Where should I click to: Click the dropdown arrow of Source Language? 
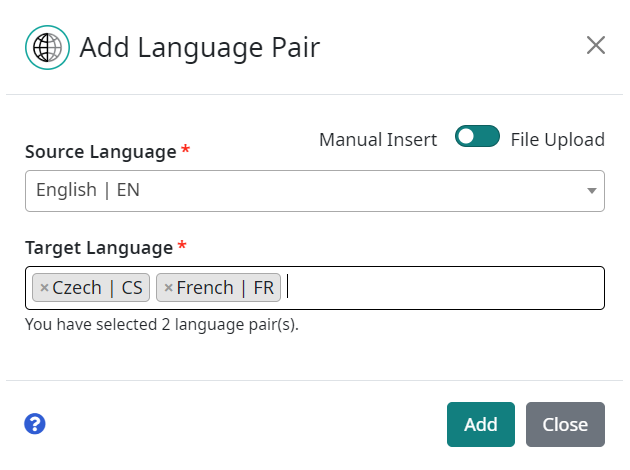(x=591, y=191)
